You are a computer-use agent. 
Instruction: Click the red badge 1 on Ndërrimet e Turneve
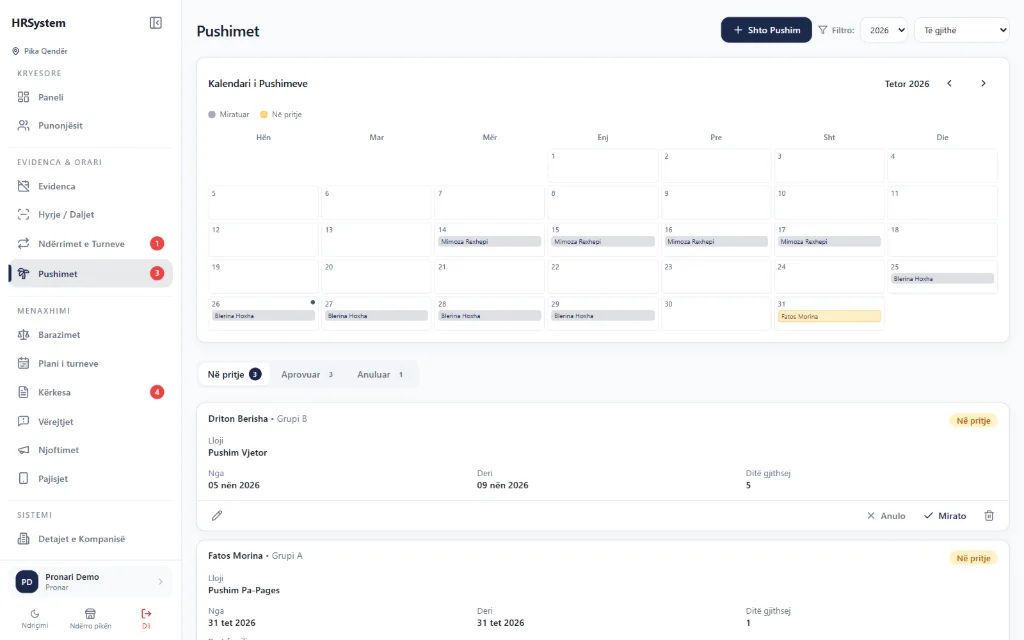coord(157,244)
